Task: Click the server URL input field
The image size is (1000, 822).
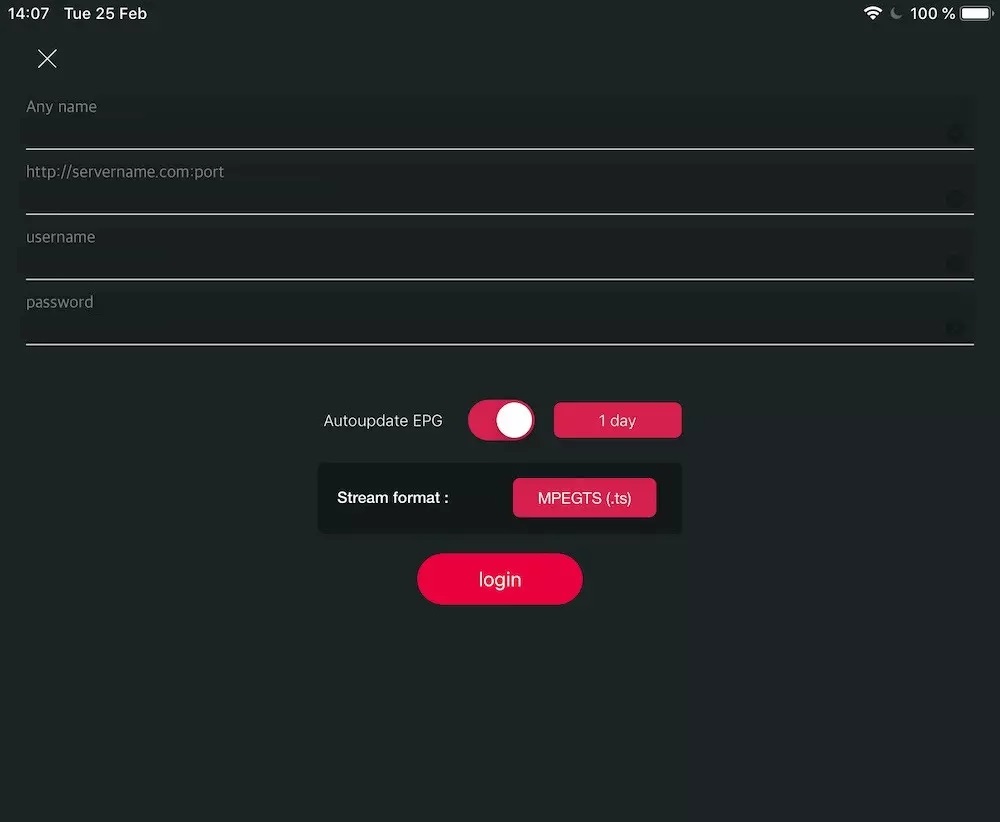Action: 499,187
